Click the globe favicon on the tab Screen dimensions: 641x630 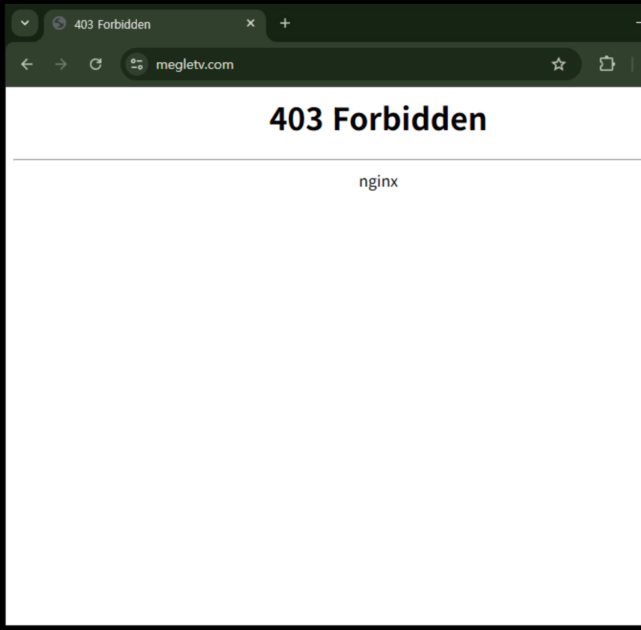pos(59,23)
